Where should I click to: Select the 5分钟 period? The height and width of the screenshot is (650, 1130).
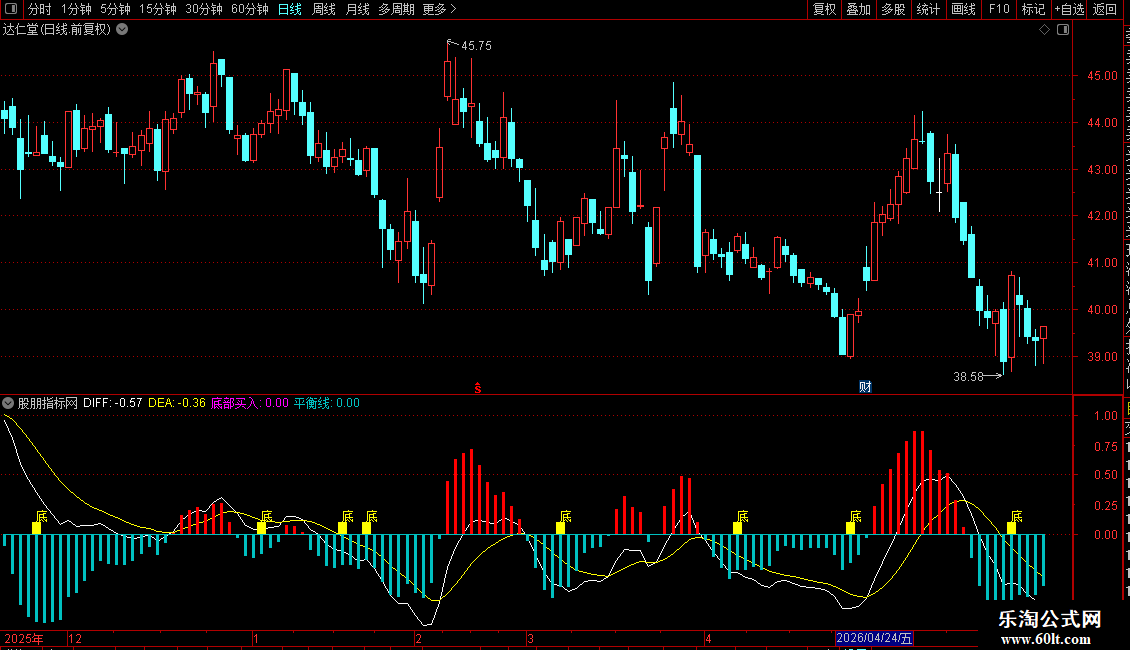(115, 9)
